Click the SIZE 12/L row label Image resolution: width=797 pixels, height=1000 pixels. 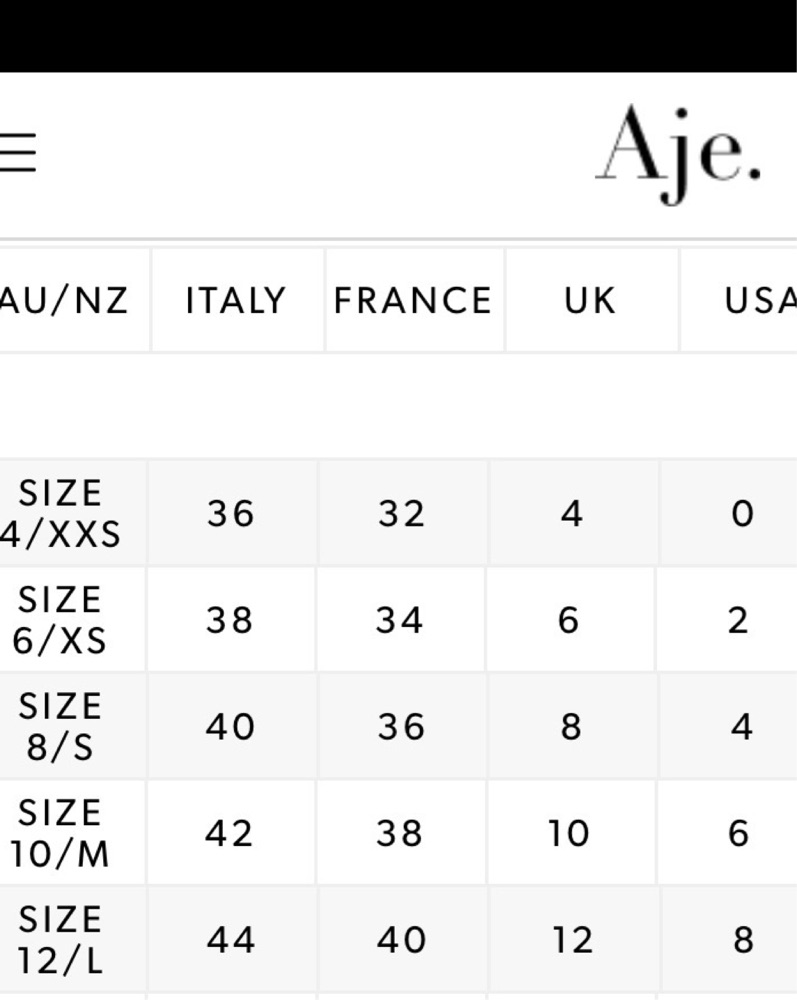[x=60, y=939]
